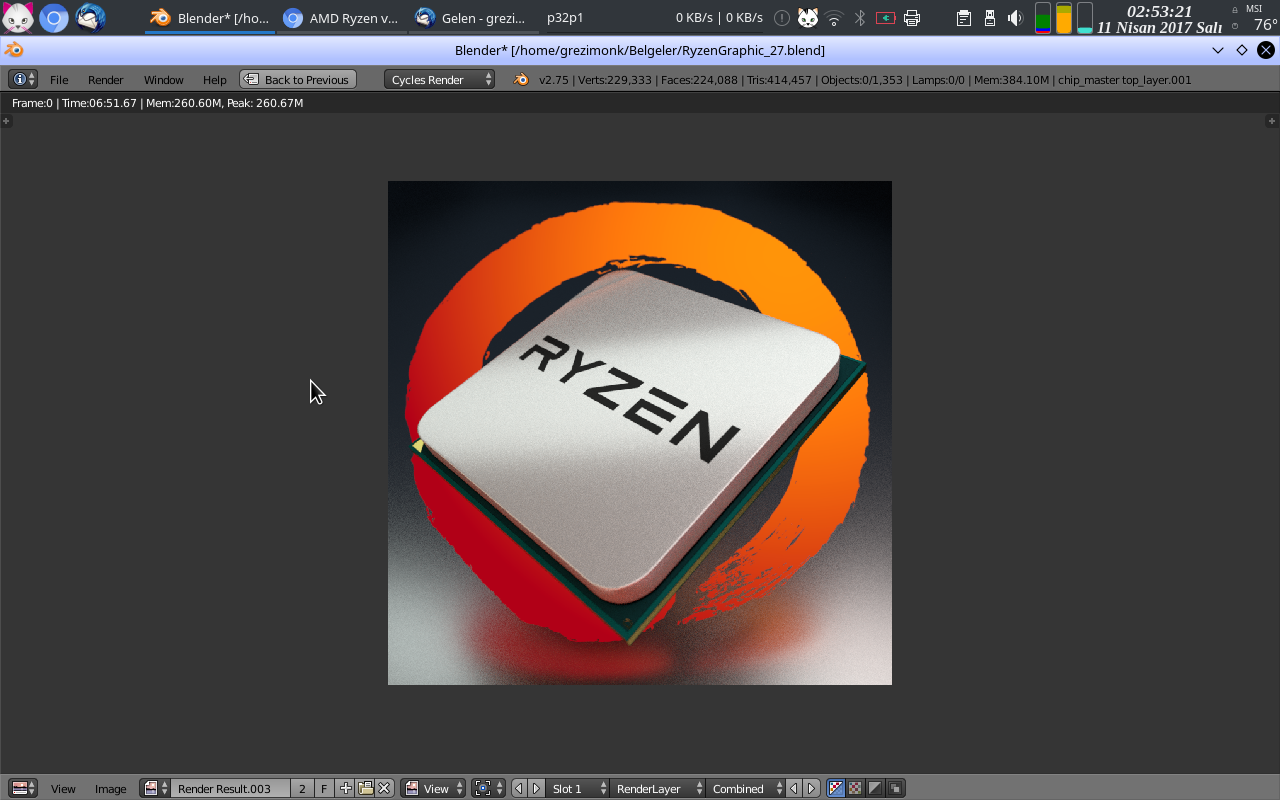The width and height of the screenshot is (1280, 800).
Task: Open the View mode dropdown
Action: point(433,788)
